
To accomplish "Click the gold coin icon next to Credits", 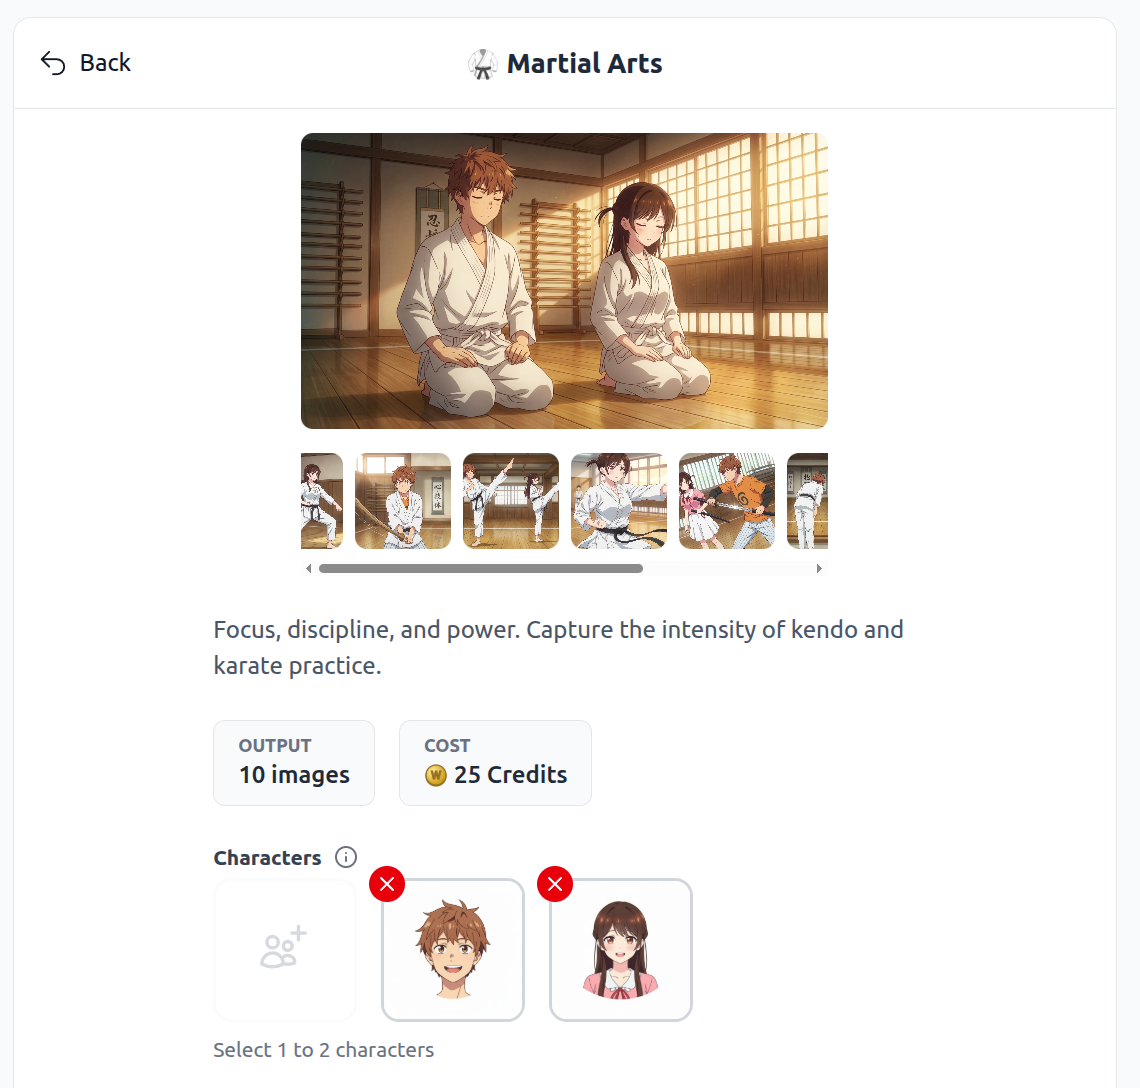I will (x=434, y=775).
